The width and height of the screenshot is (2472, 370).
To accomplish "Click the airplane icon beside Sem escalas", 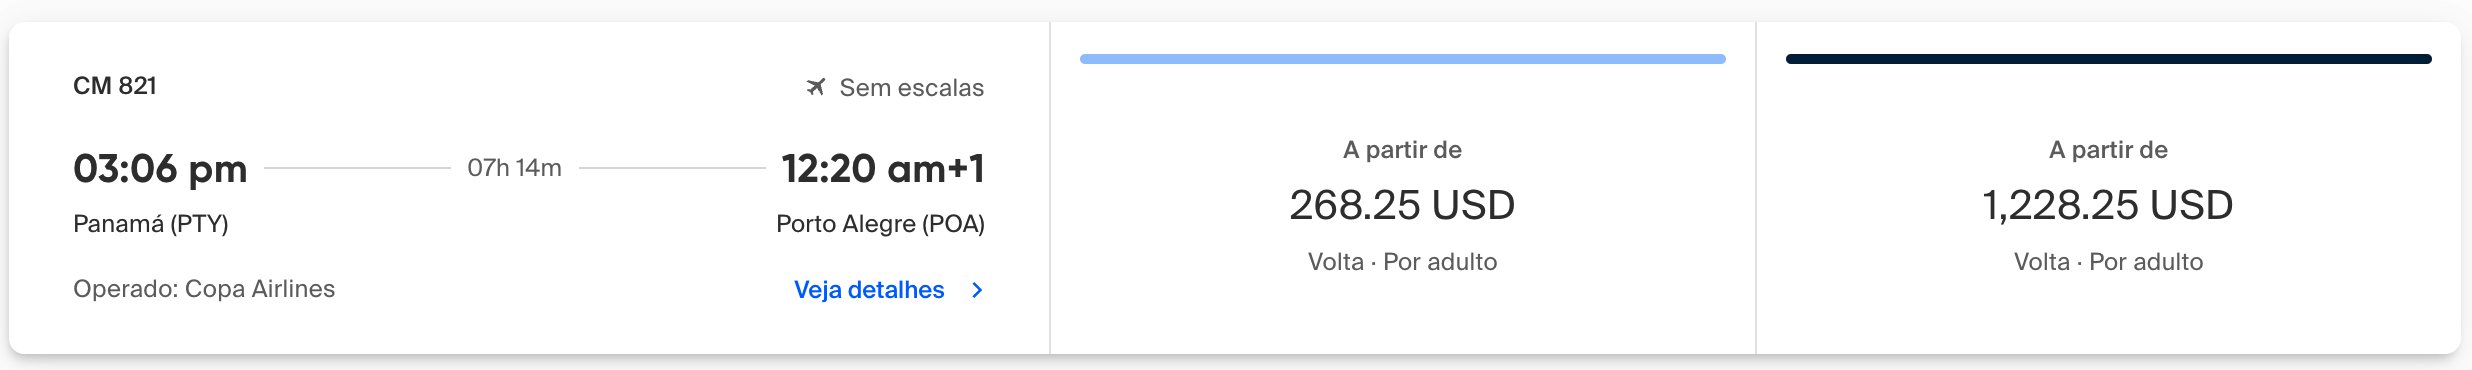I will coord(816,87).
